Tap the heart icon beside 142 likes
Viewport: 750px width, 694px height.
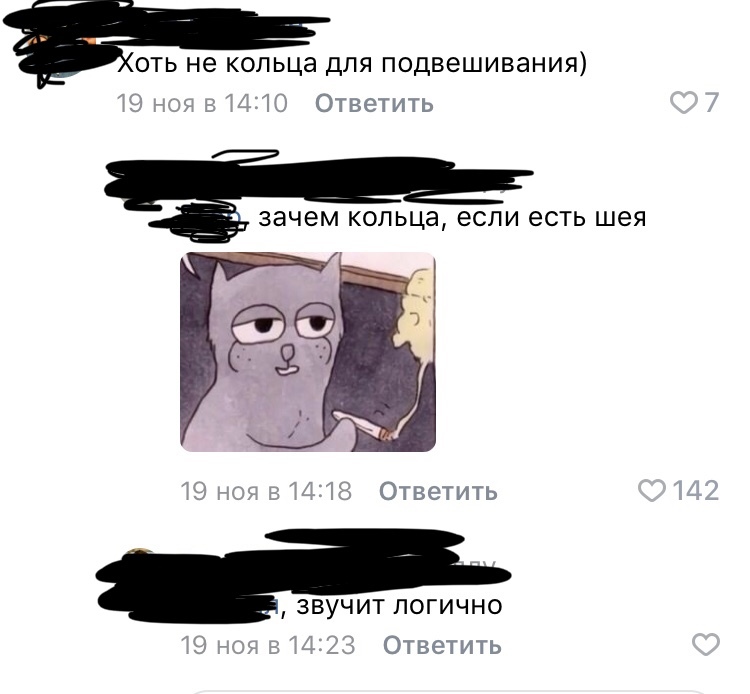coord(651,491)
